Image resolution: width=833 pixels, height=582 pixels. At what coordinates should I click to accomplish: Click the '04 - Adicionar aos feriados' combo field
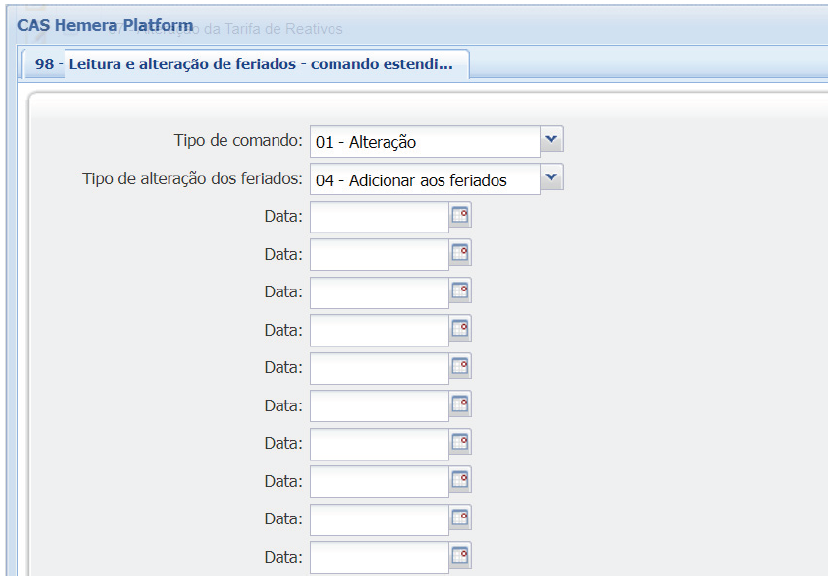(x=424, y=180)
